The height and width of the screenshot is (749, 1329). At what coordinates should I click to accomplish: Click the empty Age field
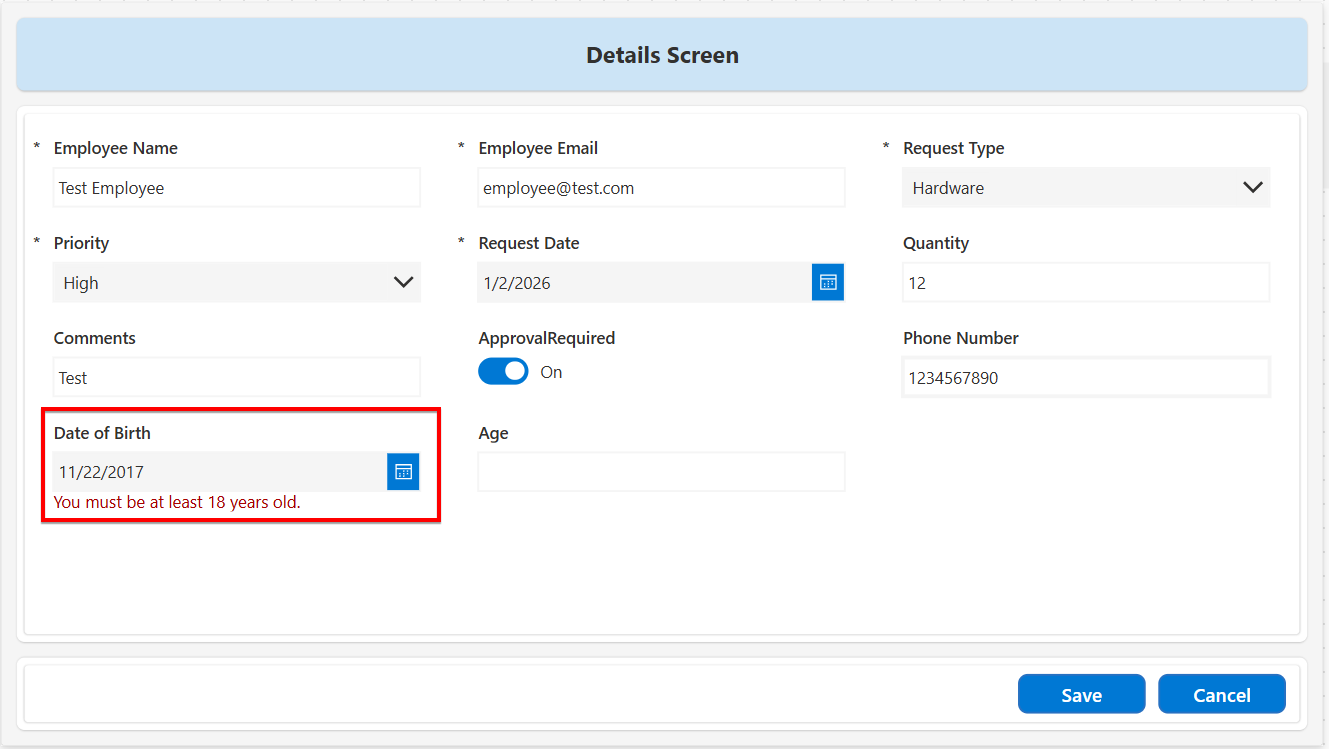coord(661,472)
